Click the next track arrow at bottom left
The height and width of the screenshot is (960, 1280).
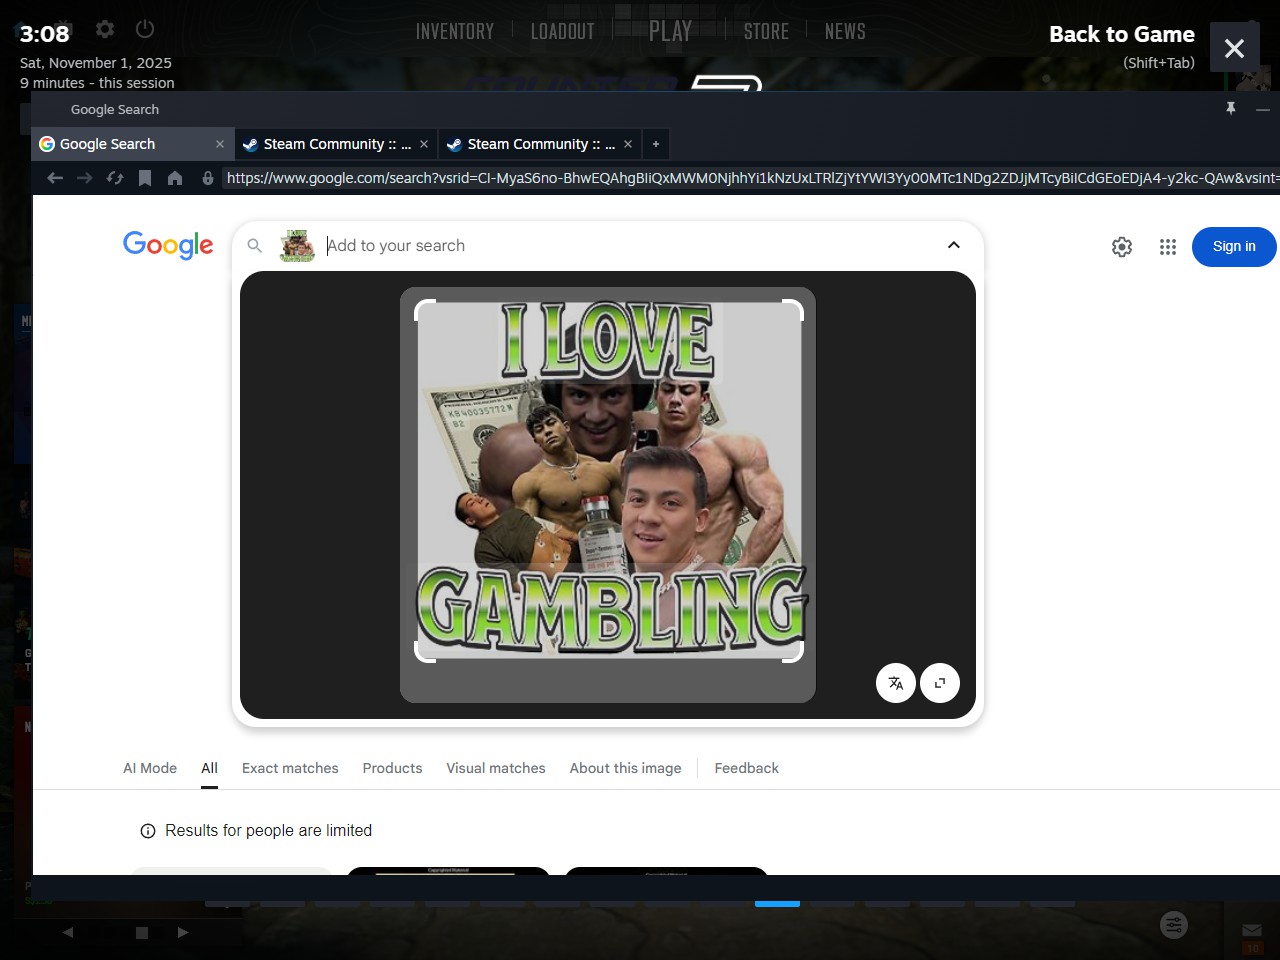(x=182, y=932)
